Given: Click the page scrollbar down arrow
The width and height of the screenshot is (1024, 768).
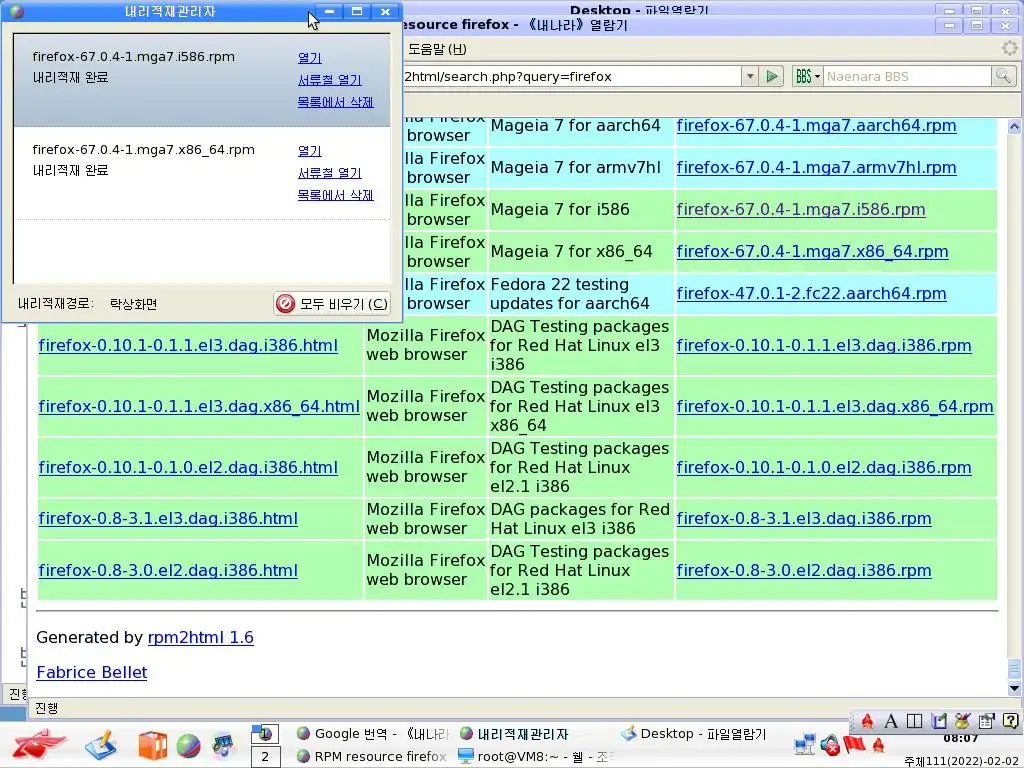Looking at the screenshot, I should [1014, 688].
